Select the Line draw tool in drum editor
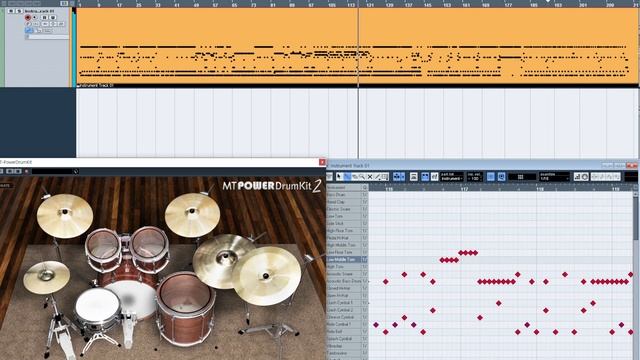Viewport: 640px width, 360px height. (378, 177)
